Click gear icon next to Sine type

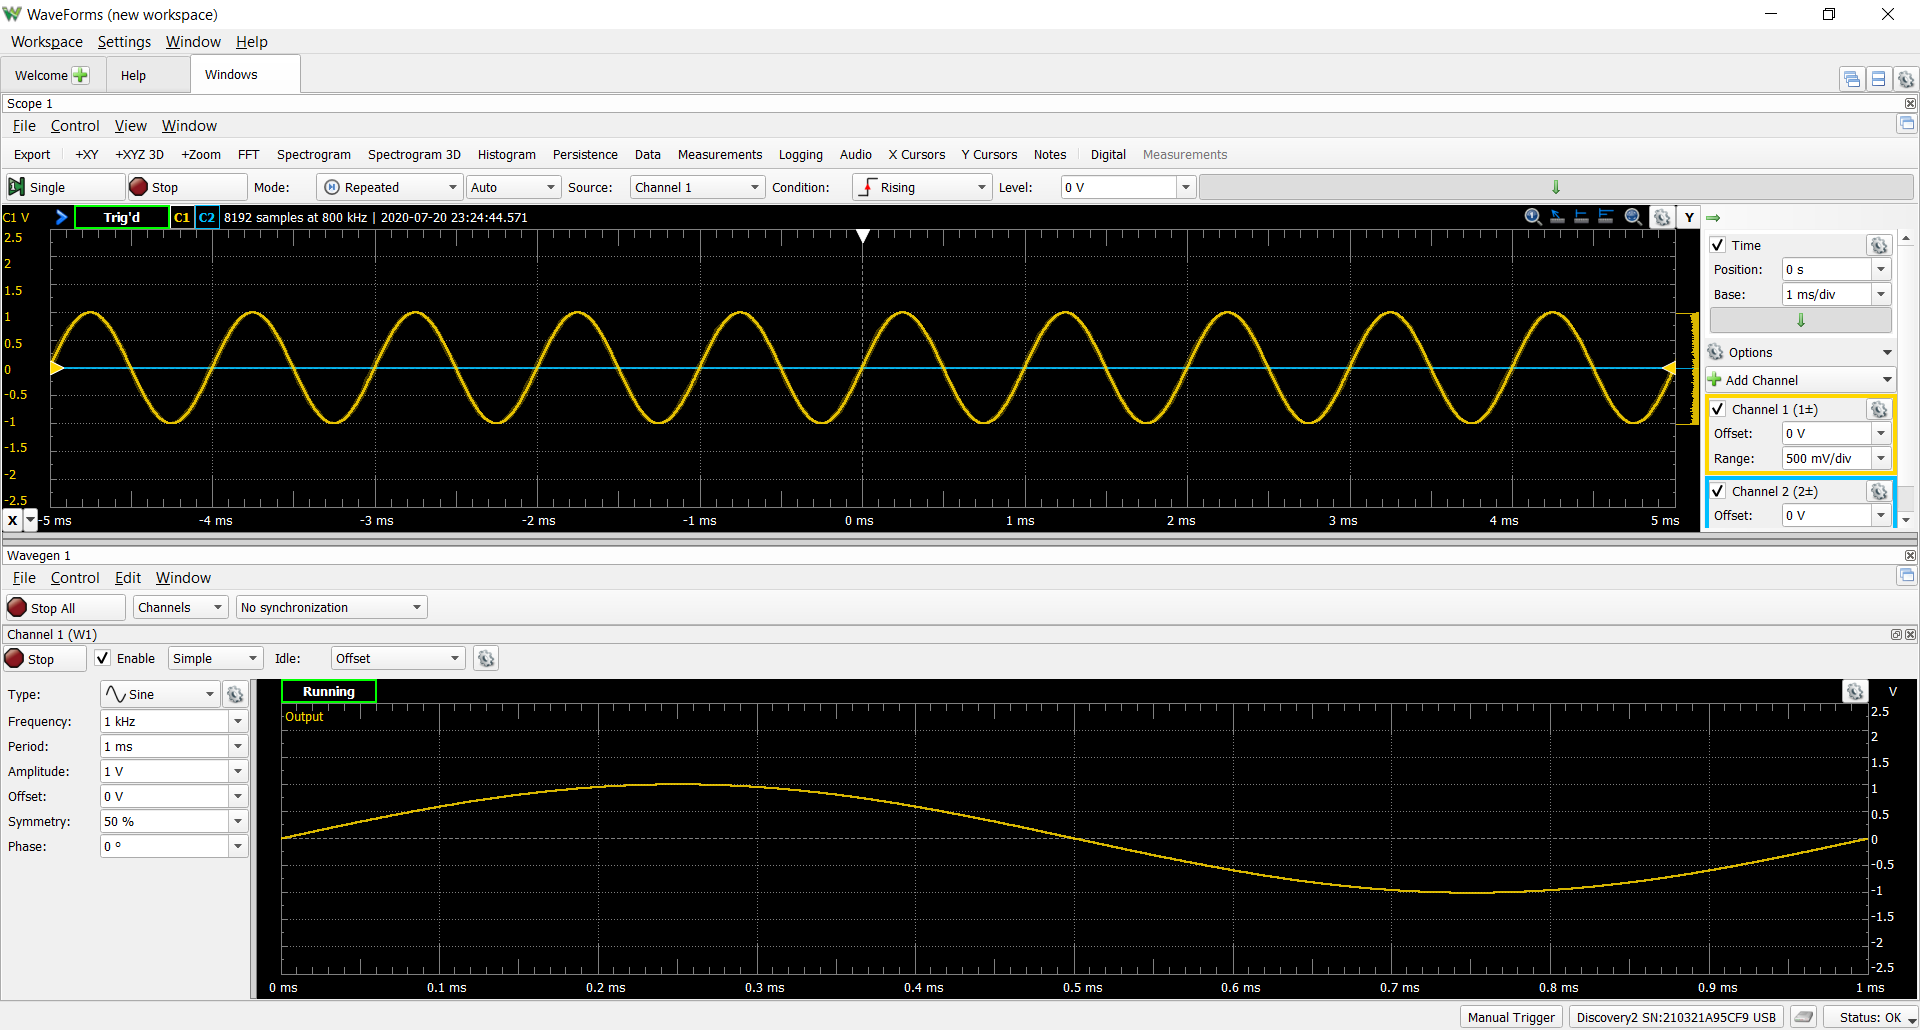coord(235,694)
